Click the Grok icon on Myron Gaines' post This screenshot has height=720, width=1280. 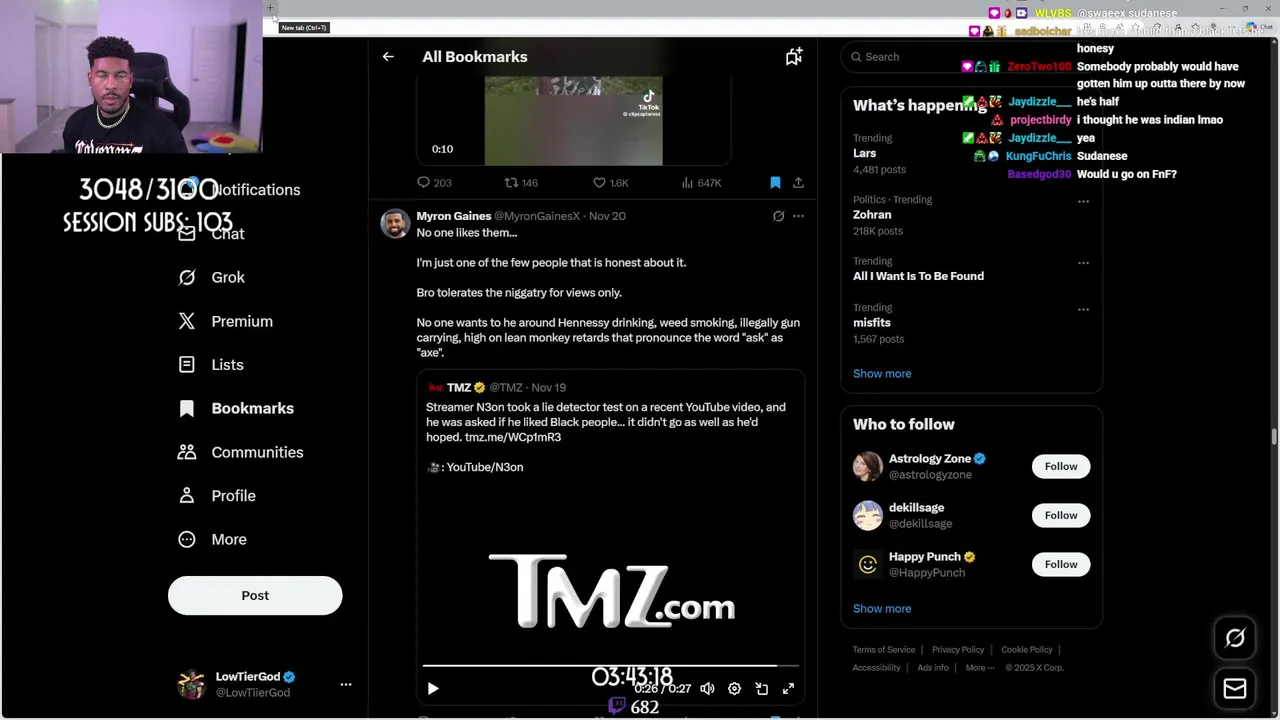point(778,216)
